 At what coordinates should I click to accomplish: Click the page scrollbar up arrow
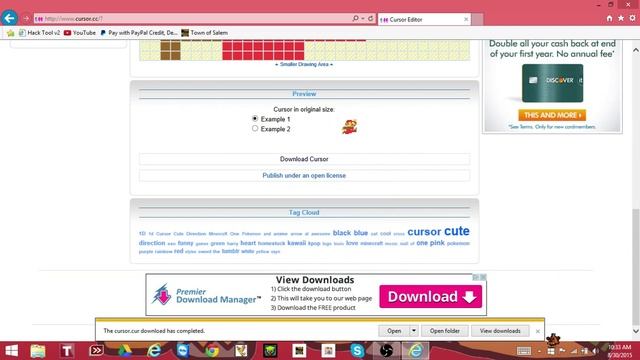click(636, 50)
